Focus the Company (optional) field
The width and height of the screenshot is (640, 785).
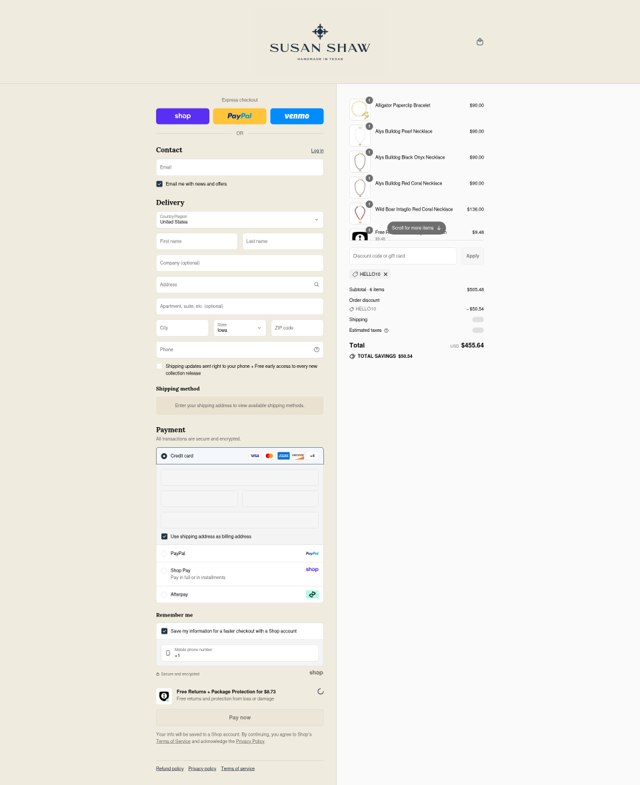(x=239, y=263)
